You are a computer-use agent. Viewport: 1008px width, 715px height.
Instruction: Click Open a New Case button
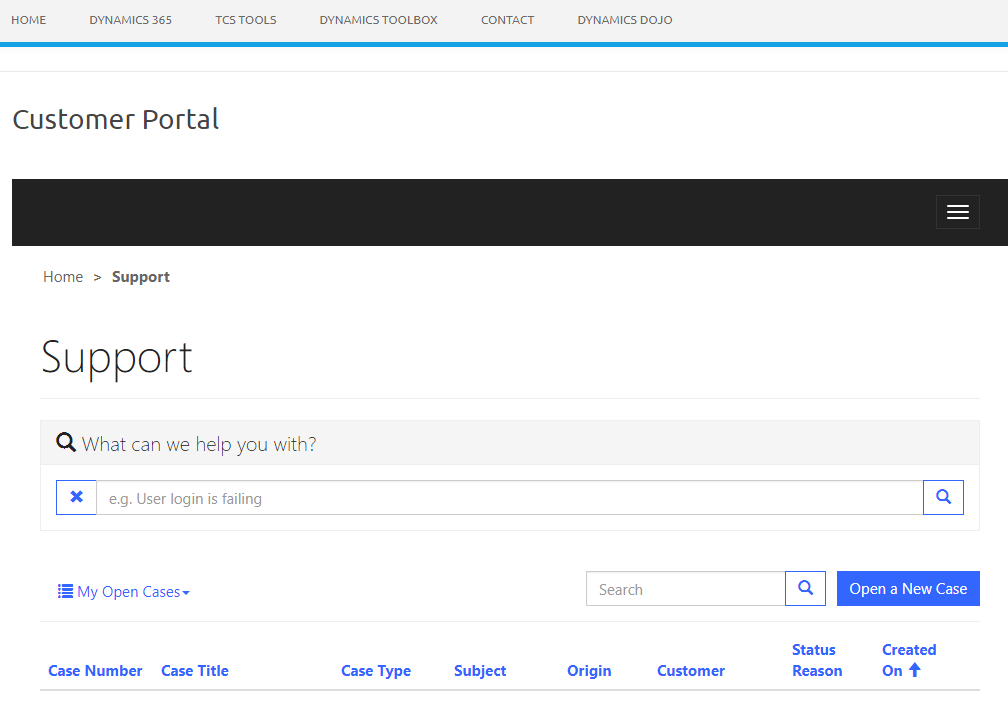908,588
